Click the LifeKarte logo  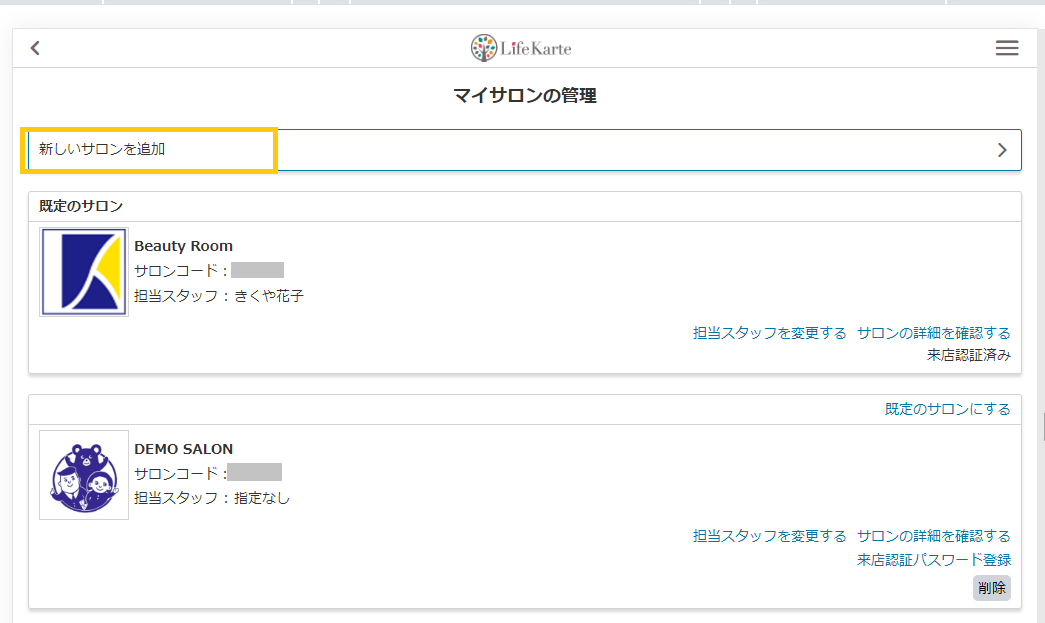click(521, 48)
